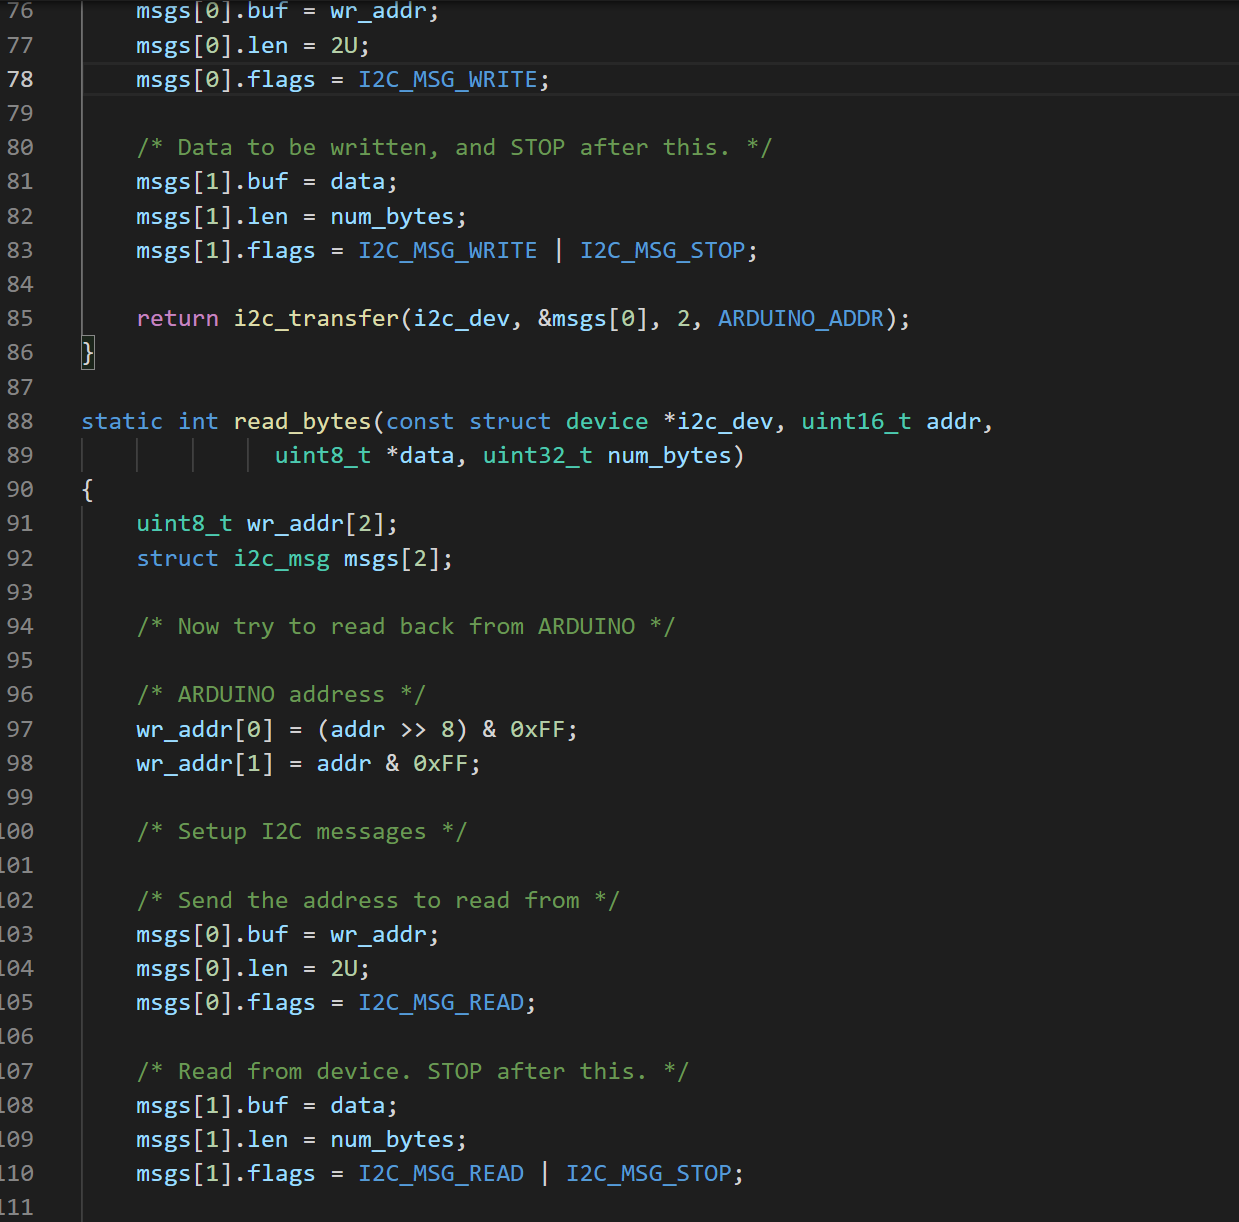The height and width of the screenshot is (1222, 1239).
Task: Click i2c_msg type on line 92
Action: pos(282,558)
